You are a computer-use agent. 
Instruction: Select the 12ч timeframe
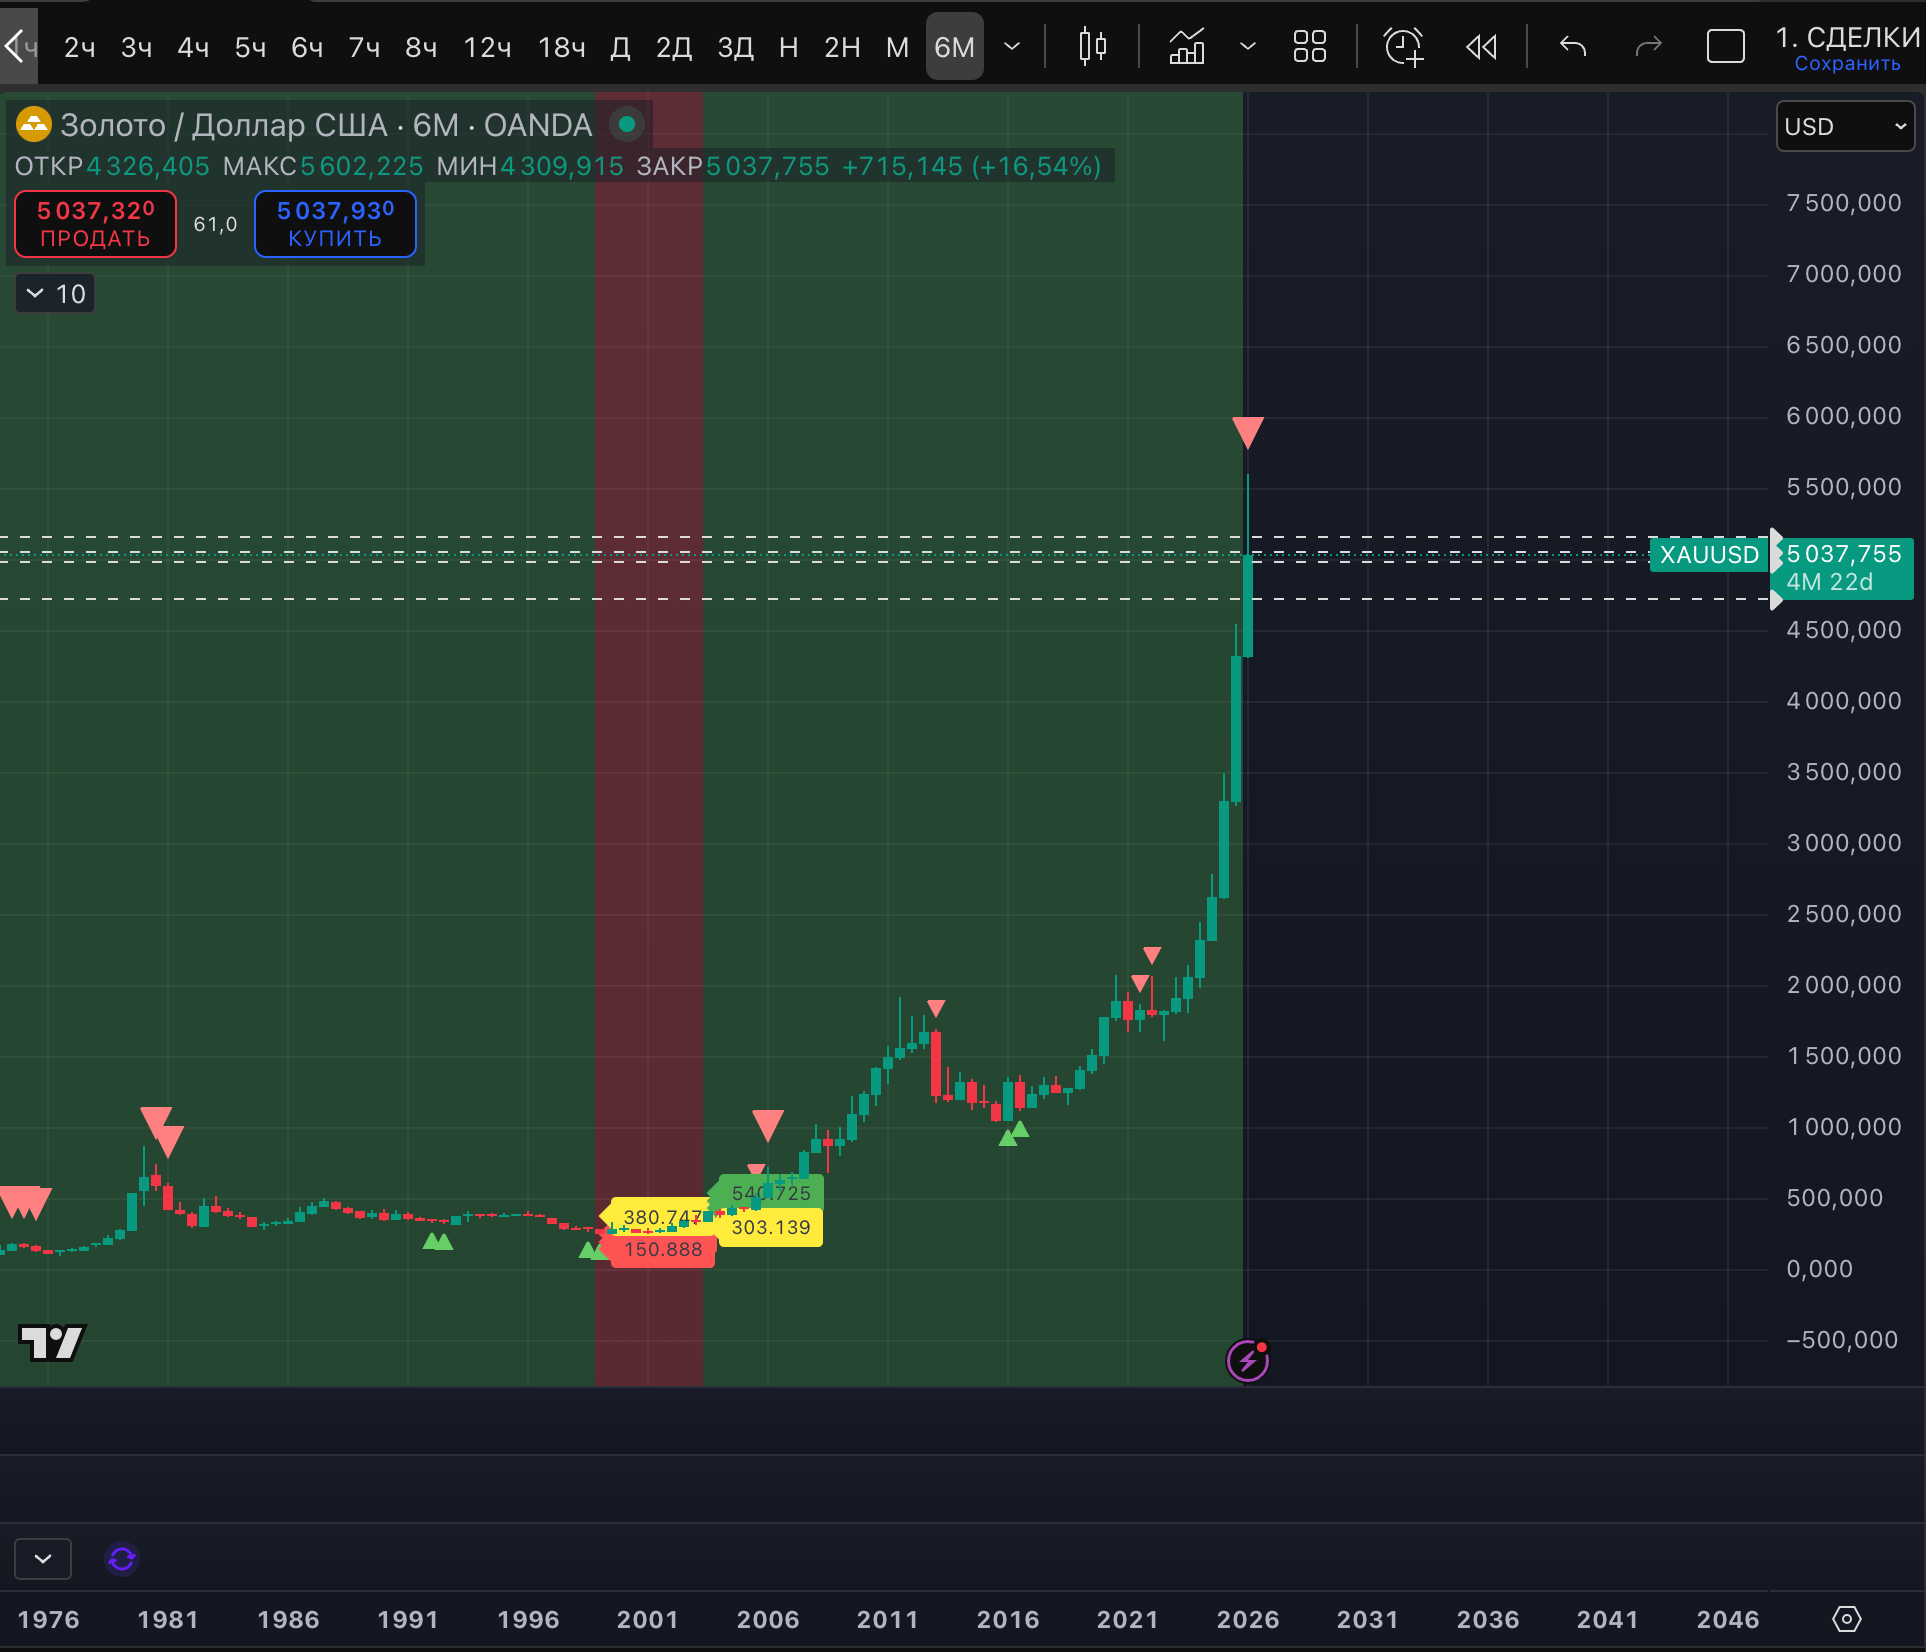pos(487,47)
